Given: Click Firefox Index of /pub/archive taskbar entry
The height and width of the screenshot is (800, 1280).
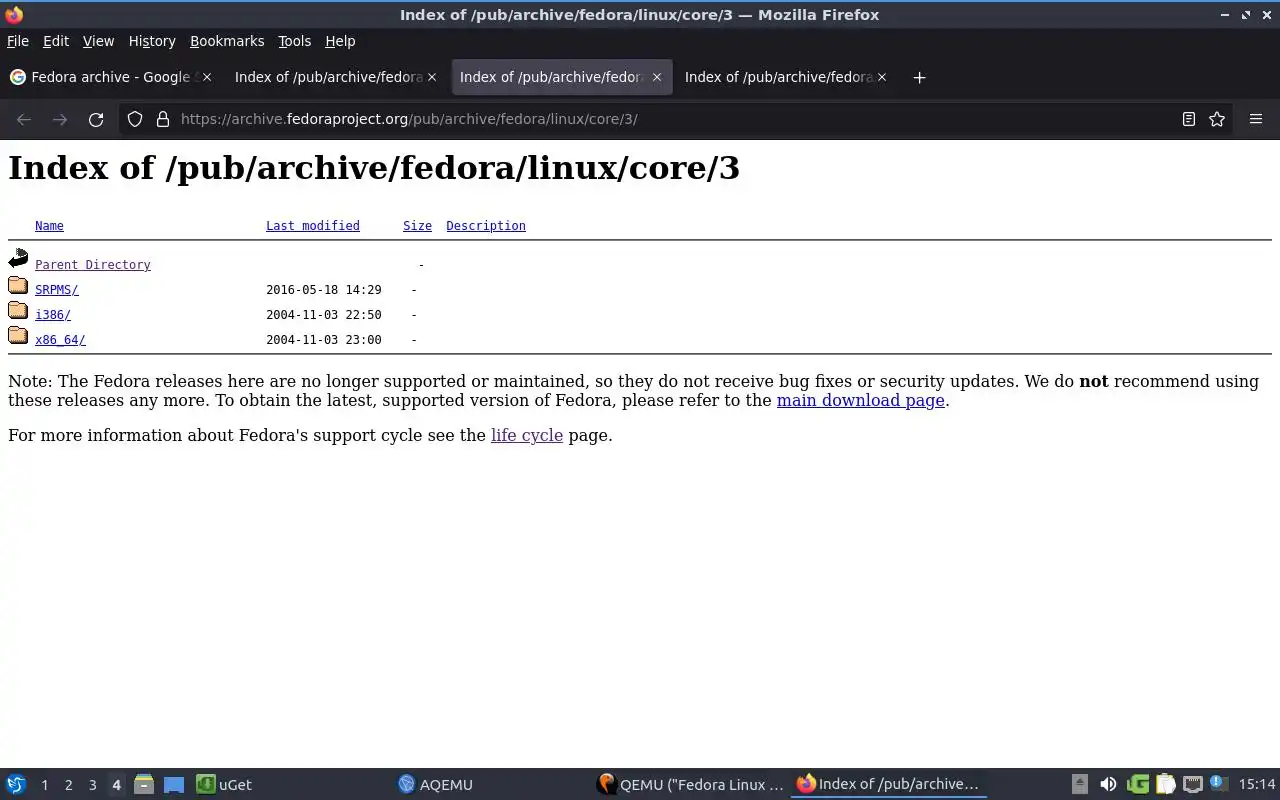Looking at the screenshot, I should click(x=889, y=785).
